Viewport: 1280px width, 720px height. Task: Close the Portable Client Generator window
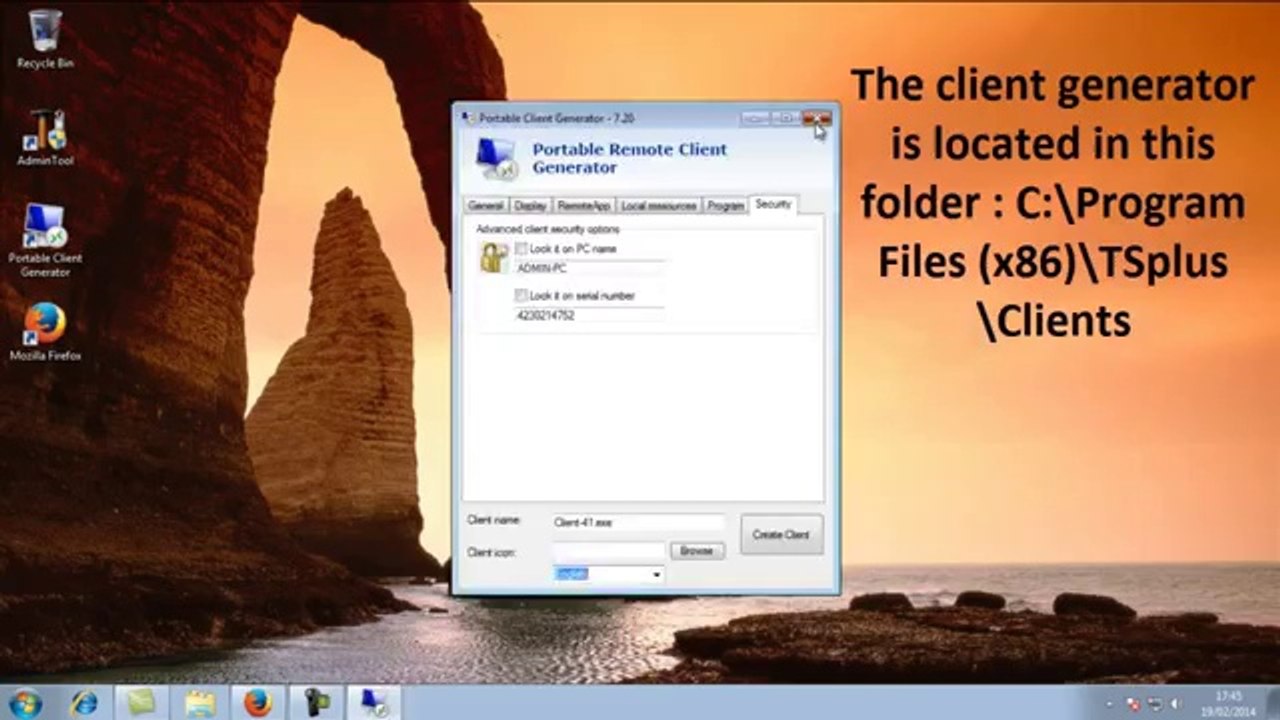(817, 118)
